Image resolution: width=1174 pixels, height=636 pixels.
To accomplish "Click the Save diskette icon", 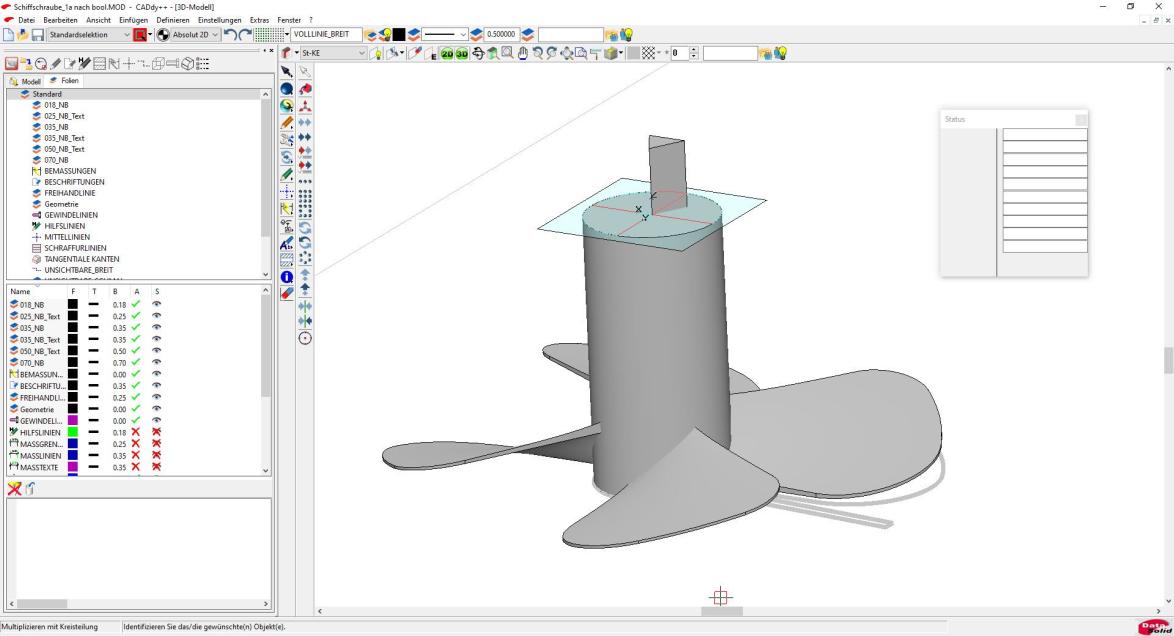I will click(37, 35).
